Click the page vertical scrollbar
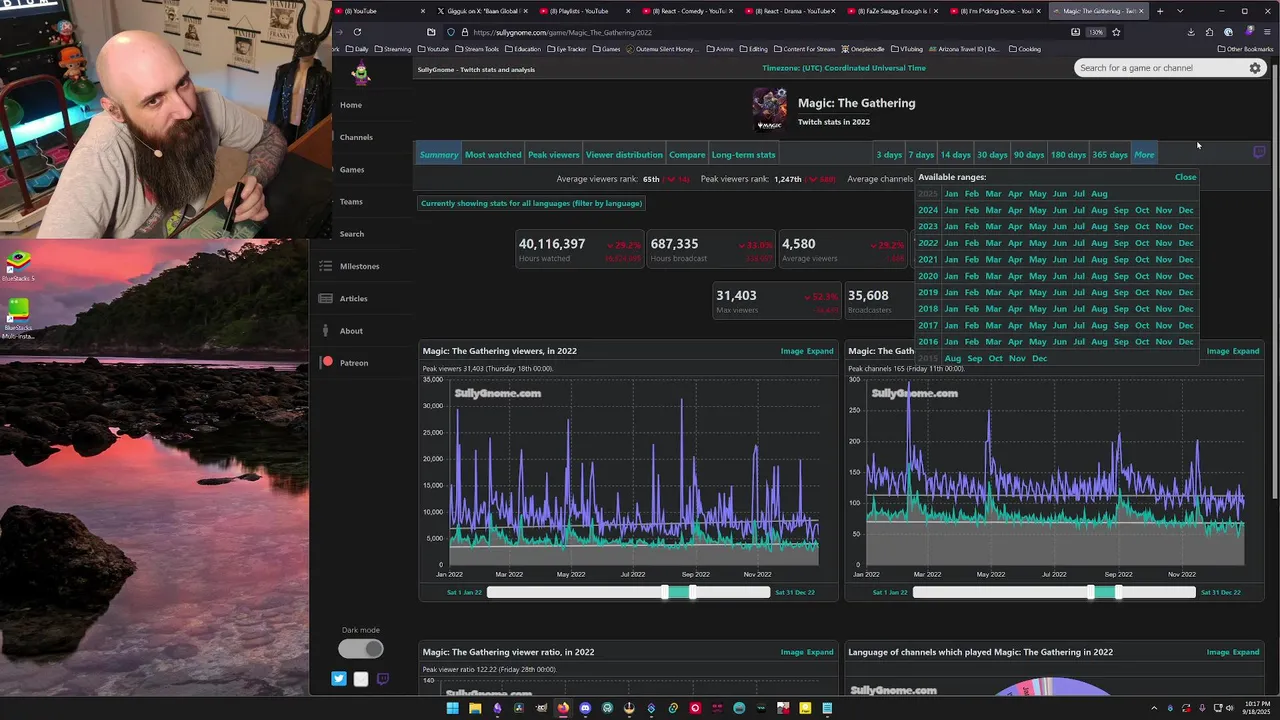1280x720 pixels. [x=1274, y=280]
